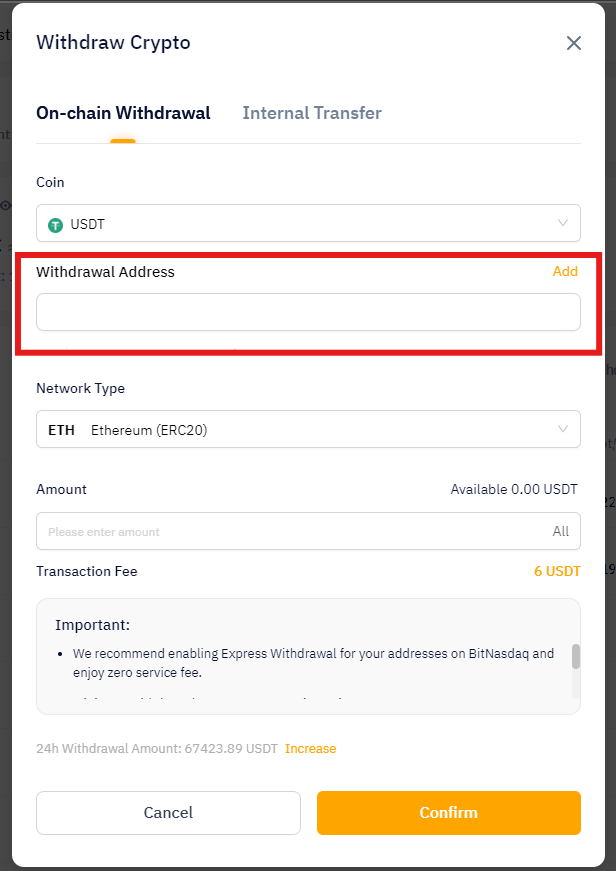Click the Add address link
Image resolution: width=616 pixels, height=871 pixels.
click(565, 271)
